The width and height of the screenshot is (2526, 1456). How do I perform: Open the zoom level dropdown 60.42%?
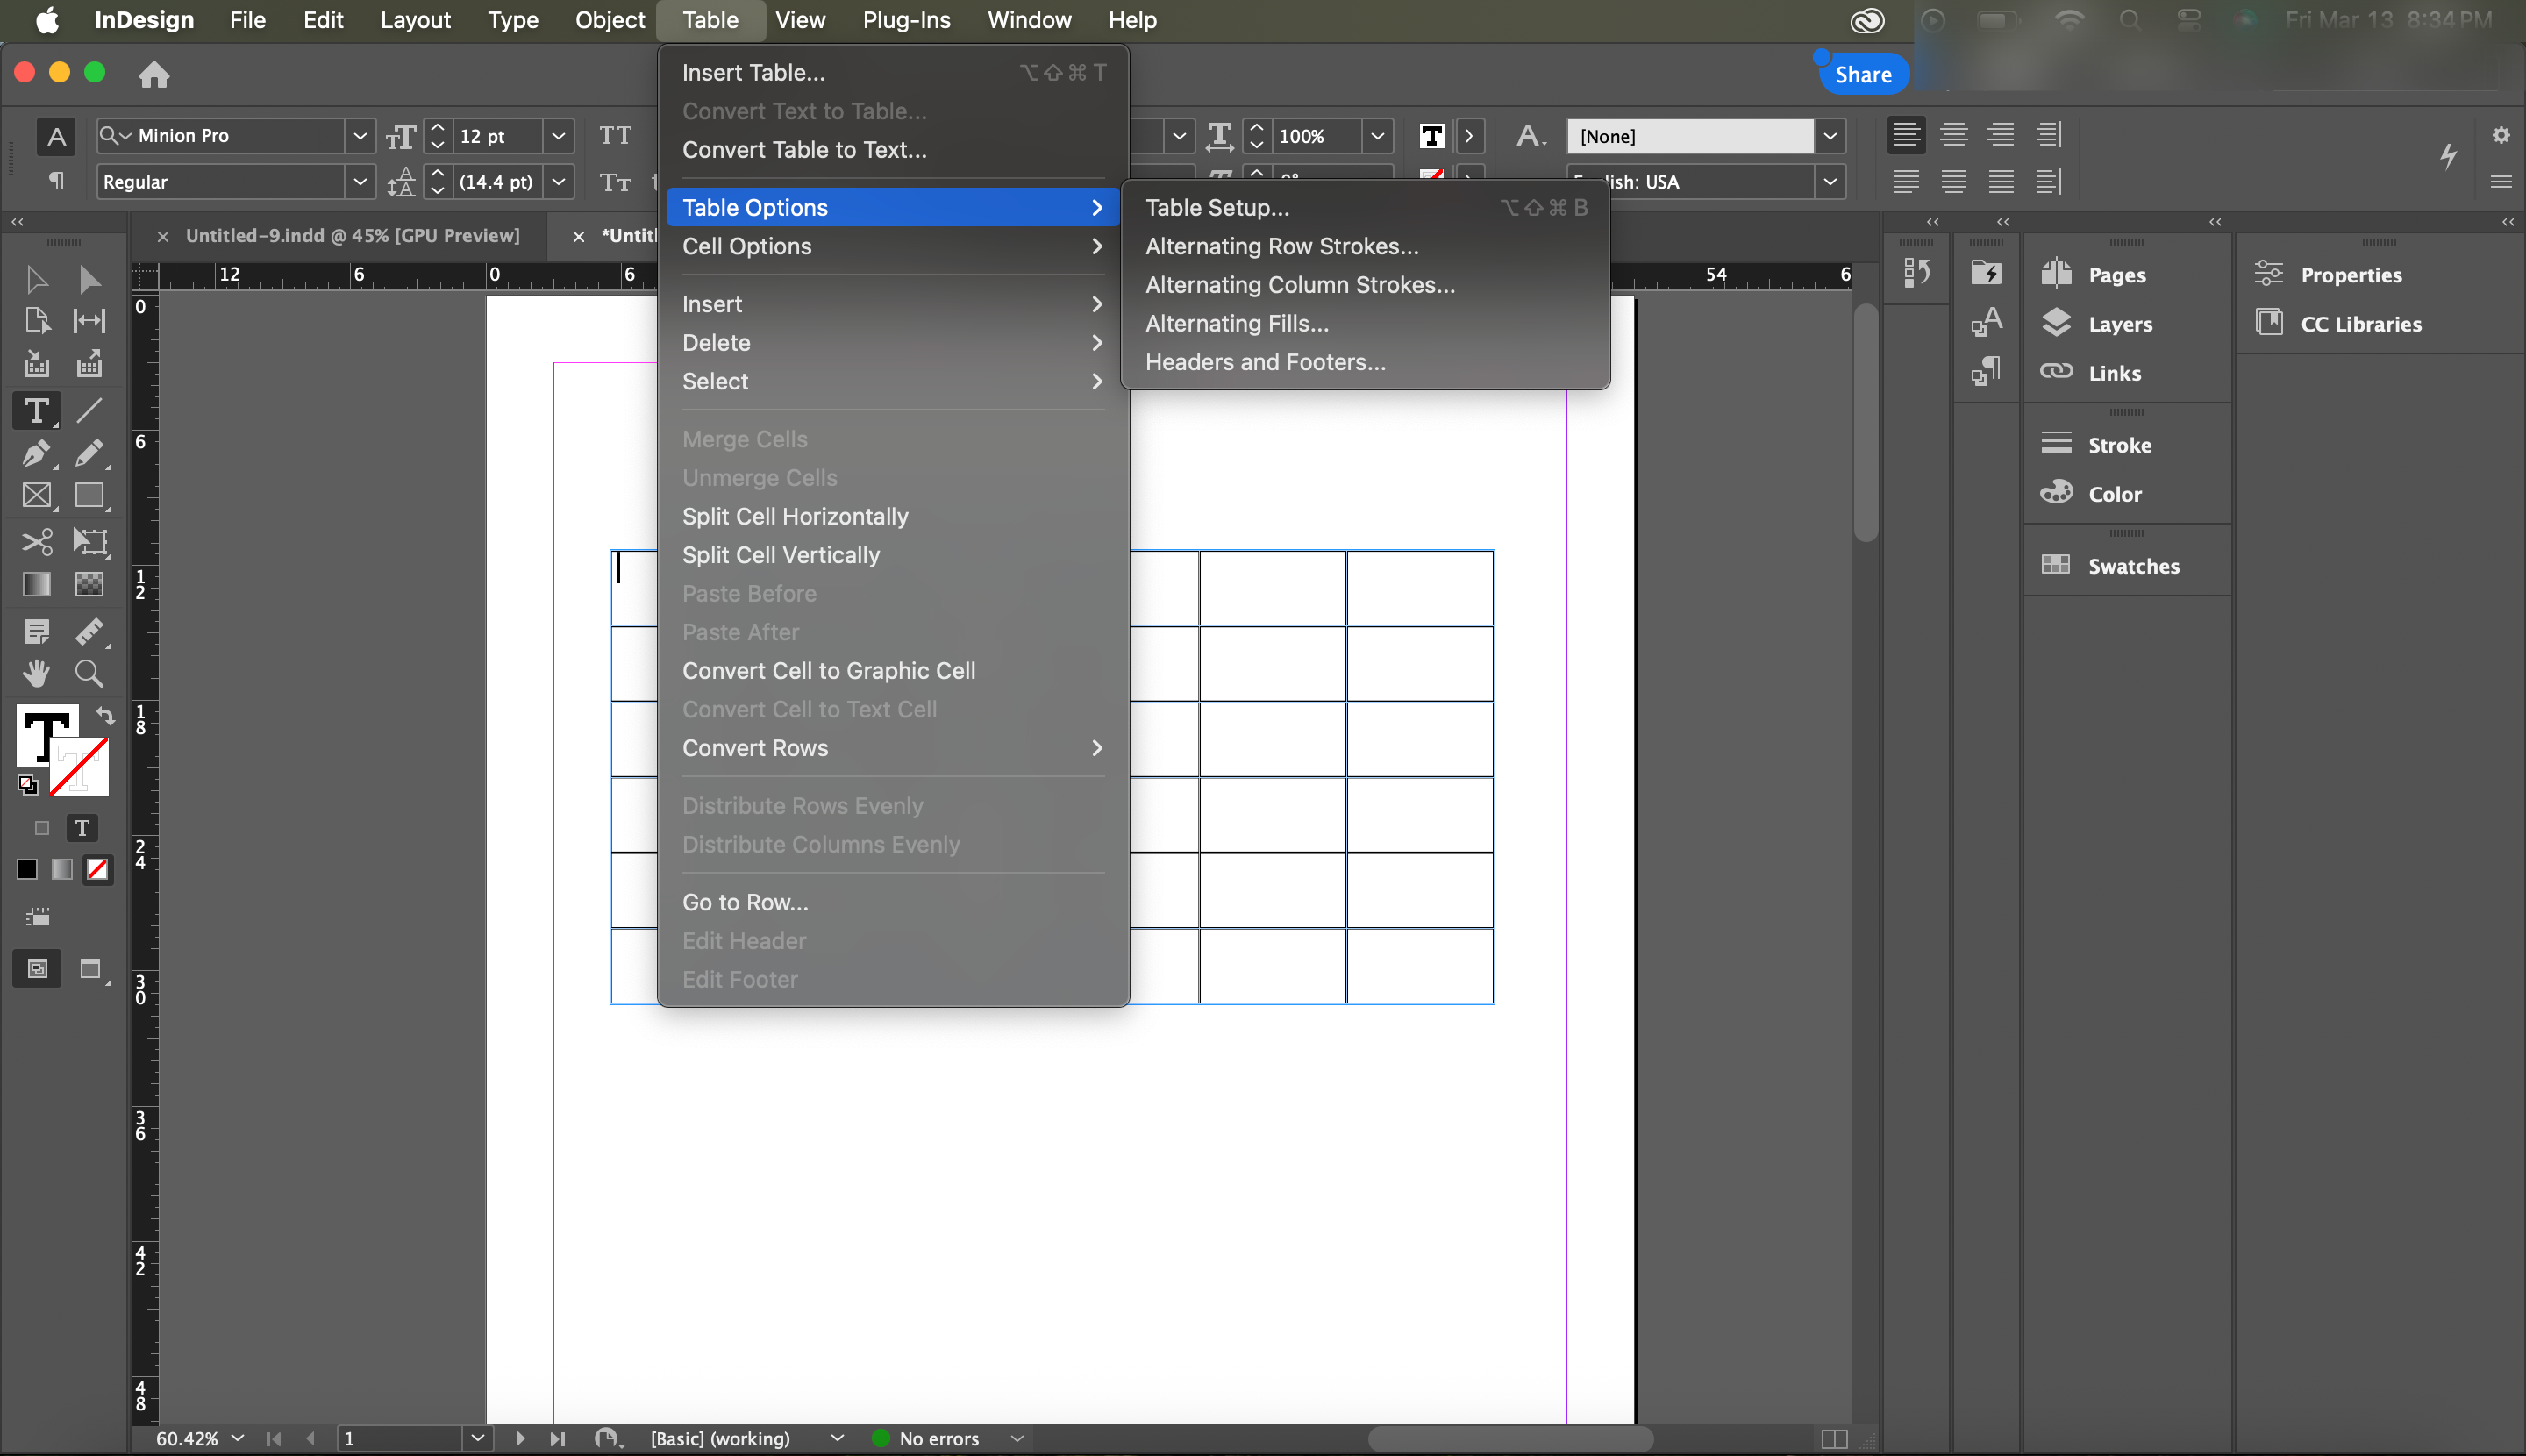[x=237, y=1438]
